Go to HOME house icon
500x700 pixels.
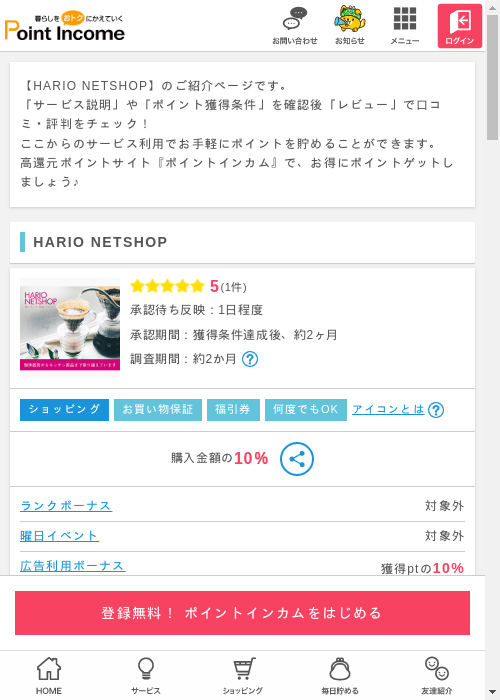pos(49,675)
